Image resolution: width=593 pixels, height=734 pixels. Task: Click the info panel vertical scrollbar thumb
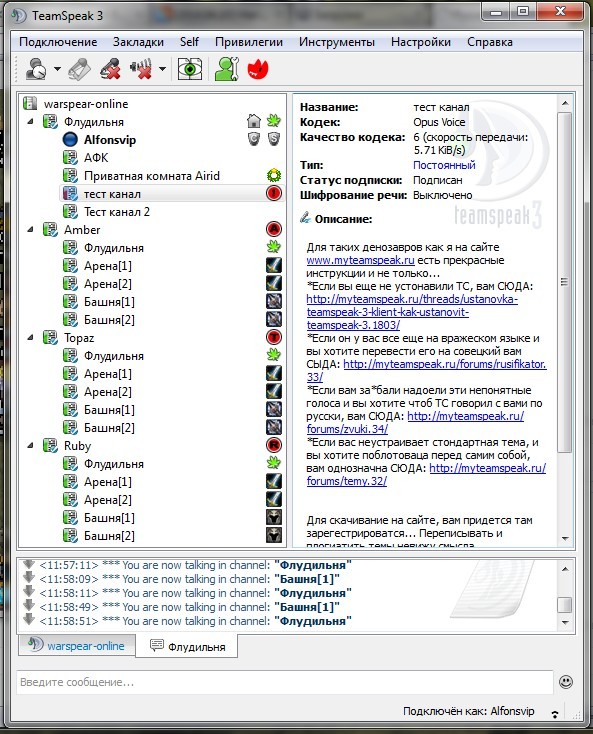pos(565,282)
